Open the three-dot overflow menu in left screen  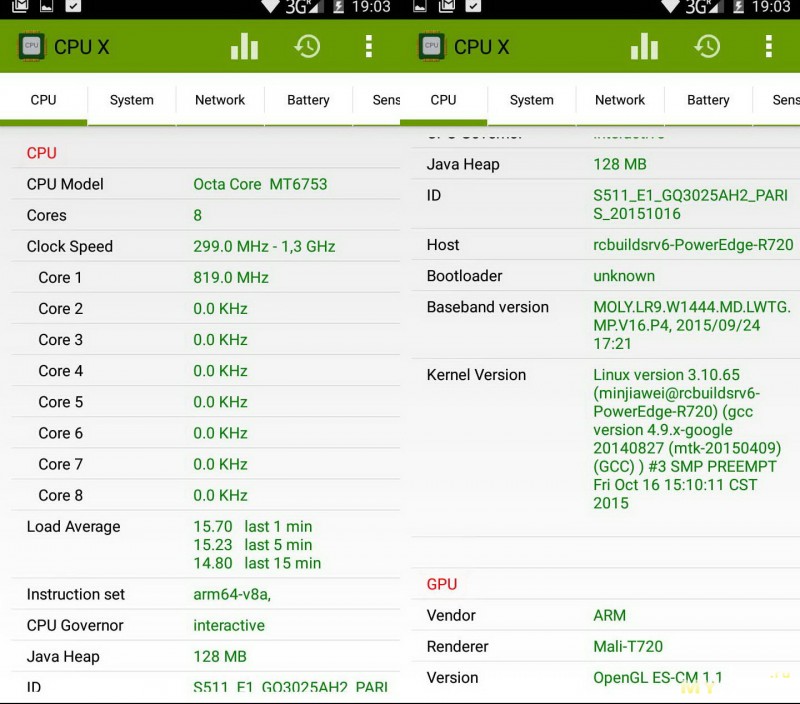pyautogui.click(x=368, y=46)
